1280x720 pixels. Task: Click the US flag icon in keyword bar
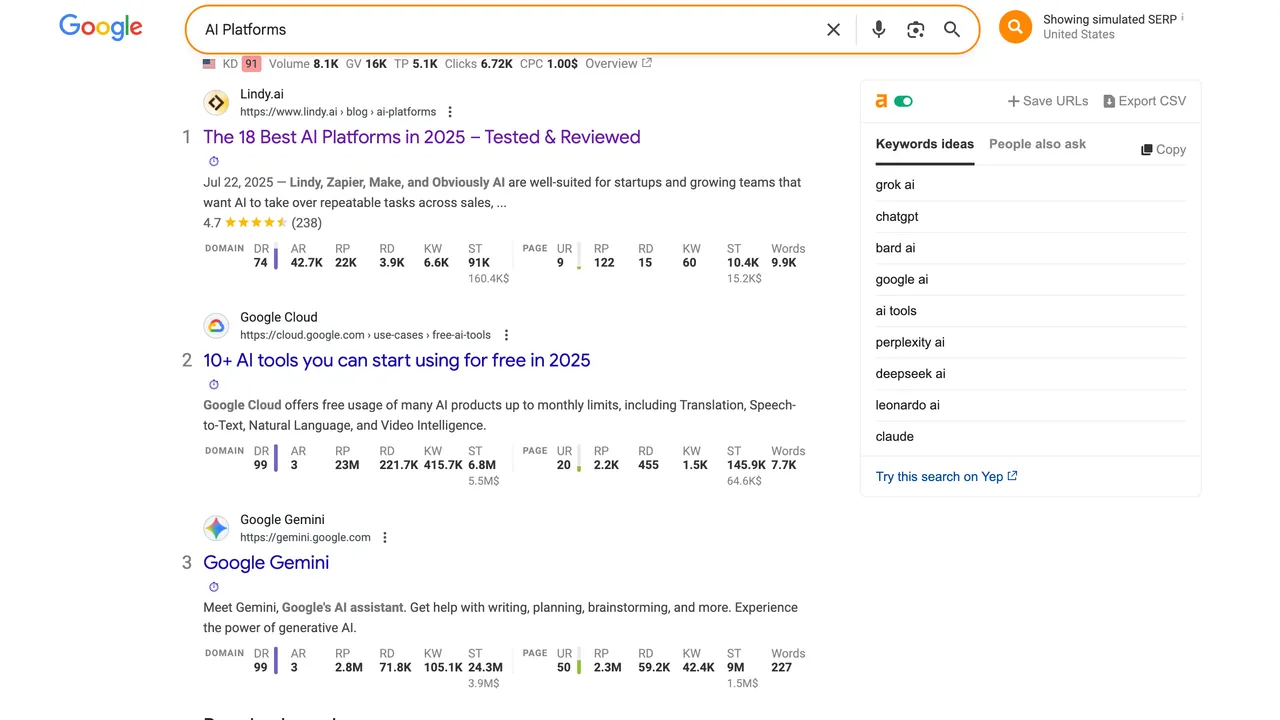coord(209,64)
